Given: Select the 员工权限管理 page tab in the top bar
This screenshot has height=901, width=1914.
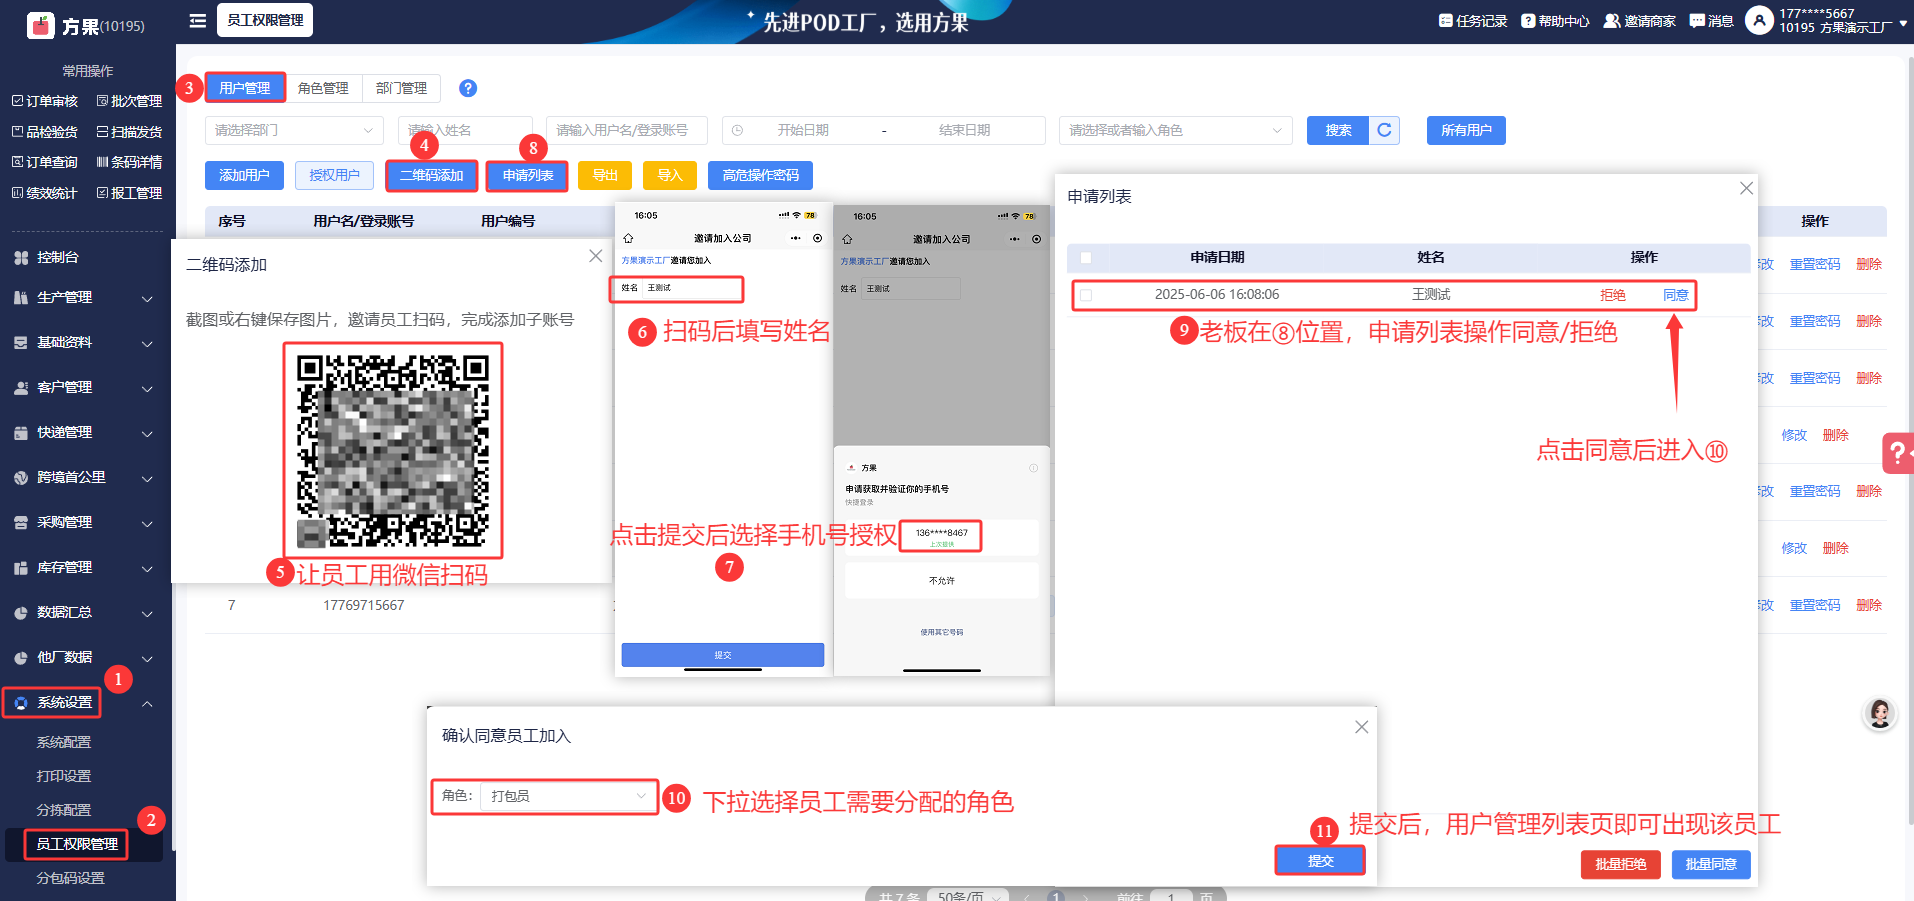Looking at the screenshot, I should (265, 20).
